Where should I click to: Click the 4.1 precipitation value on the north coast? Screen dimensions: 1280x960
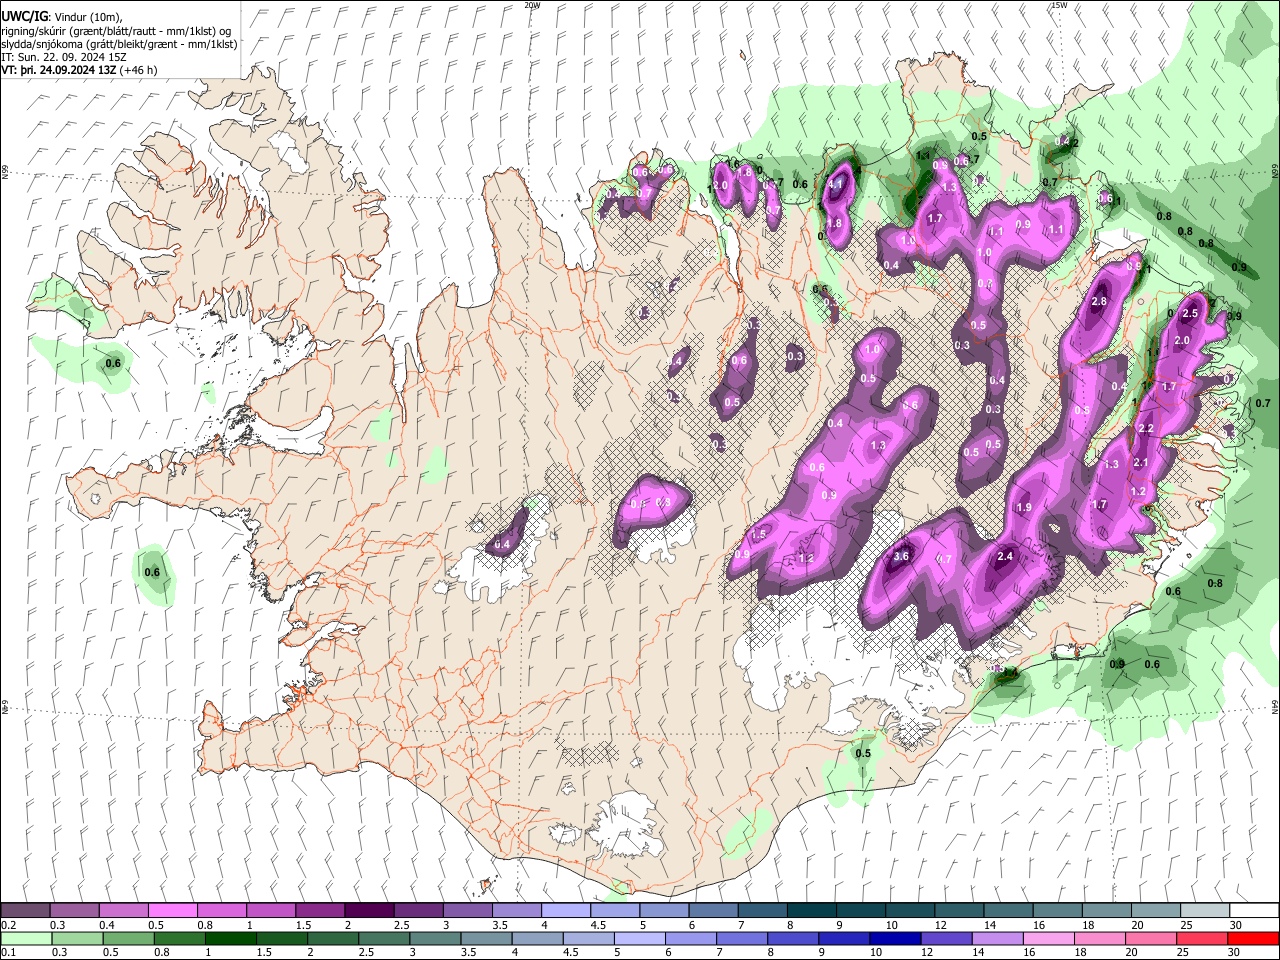click(837, 184)
